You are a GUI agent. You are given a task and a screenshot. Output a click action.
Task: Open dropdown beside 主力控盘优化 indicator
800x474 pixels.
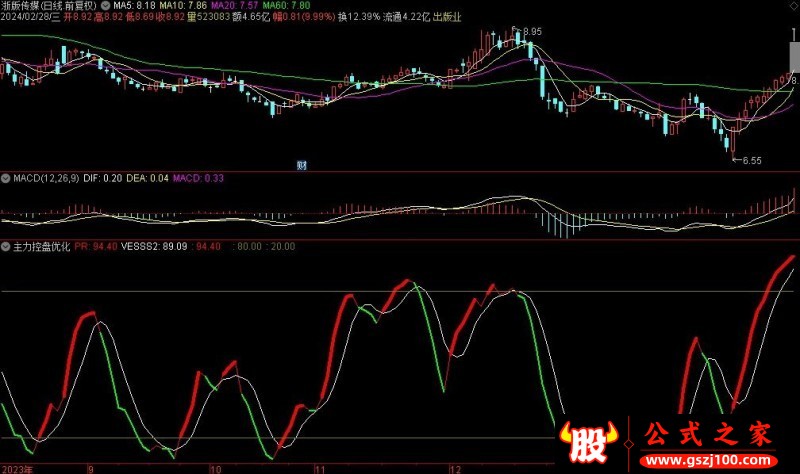[x=6, y=246]
